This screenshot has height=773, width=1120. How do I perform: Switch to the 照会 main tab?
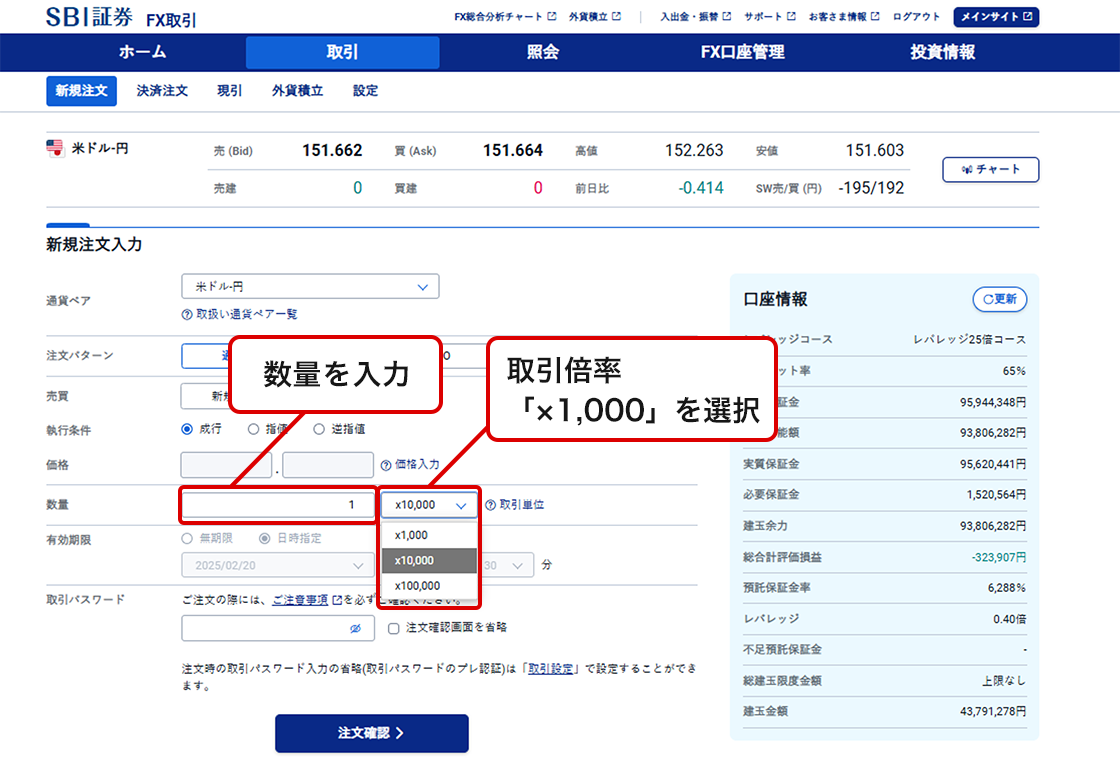click(x=543, y=52)
